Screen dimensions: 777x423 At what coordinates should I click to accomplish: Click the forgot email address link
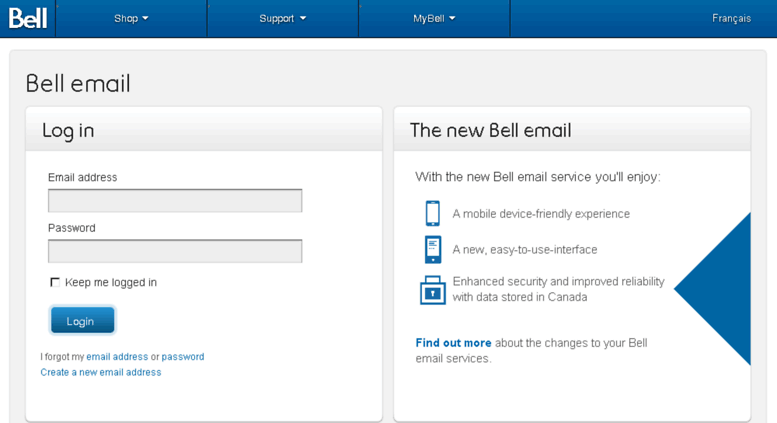click(117, 357)
